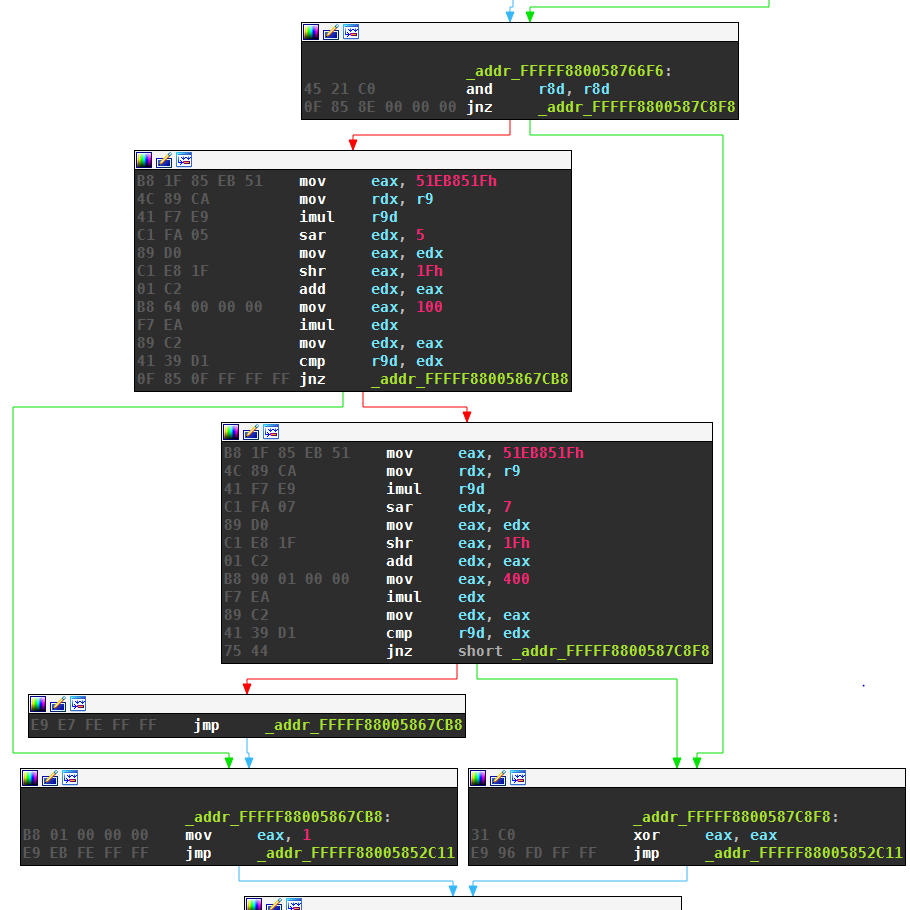910x910 pixels.
Task: Click the group icon on the 'xor eax, eax' block
Action: tap(518, 778)
